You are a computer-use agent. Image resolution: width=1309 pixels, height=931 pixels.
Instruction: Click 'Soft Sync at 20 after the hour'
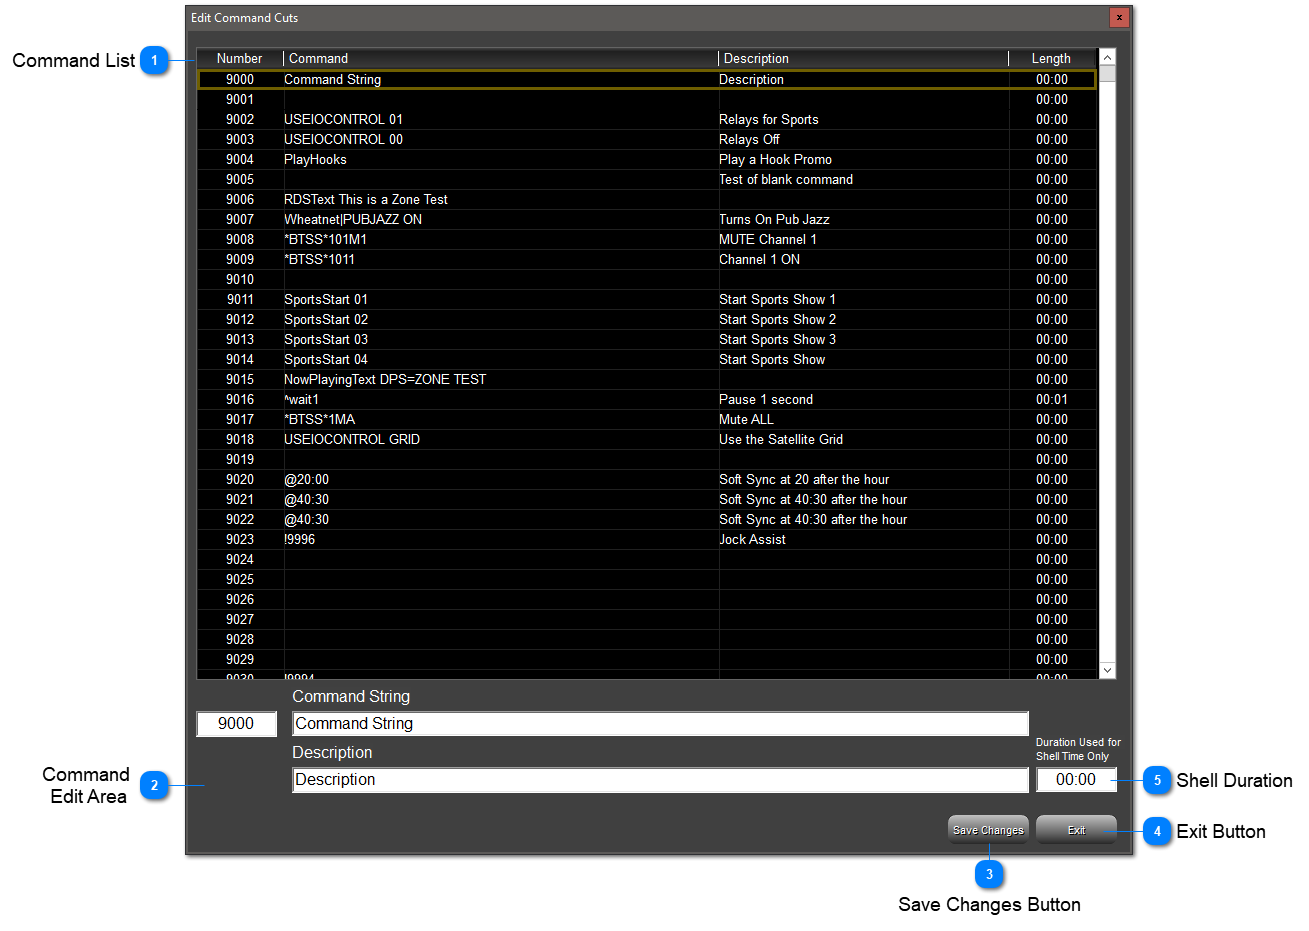pos(804,480)
